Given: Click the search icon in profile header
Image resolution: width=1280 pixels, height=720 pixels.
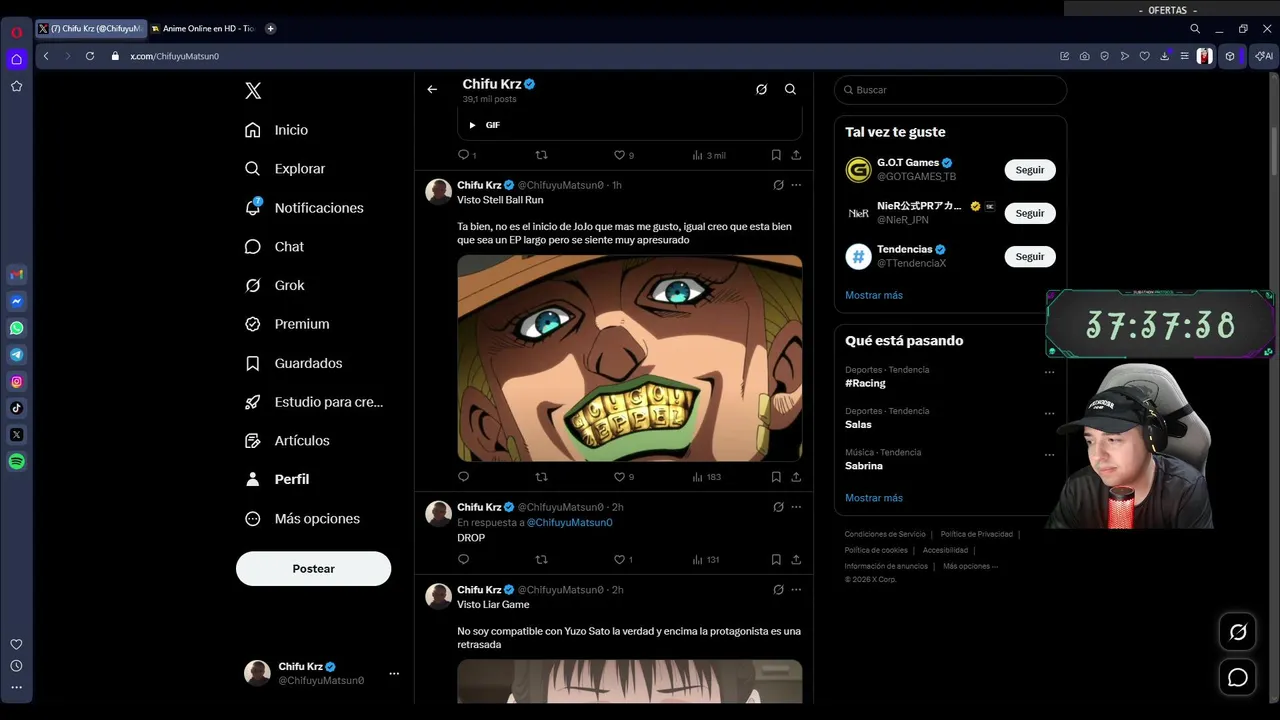Looking at the screenshot, I should pos(790,89).
